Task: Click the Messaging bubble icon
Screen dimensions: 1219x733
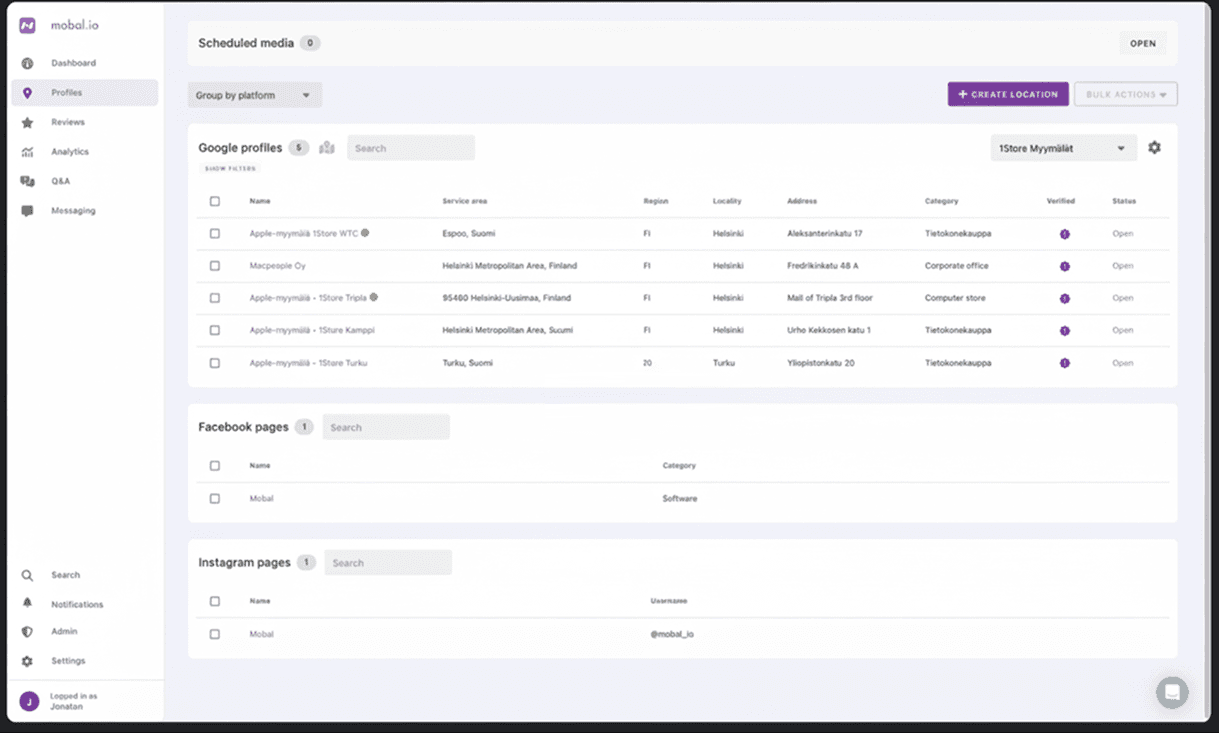Action: pyautogui.click(x=27, y=211)
